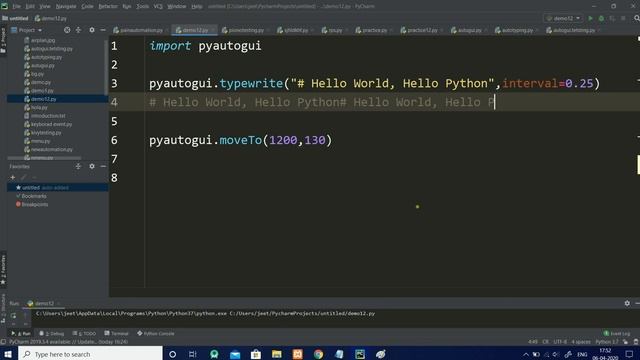The height and width of the screenshot is (360, 640).
Task: Click the expand/collapse all icon in Project panel
Action: pos(78,30)
